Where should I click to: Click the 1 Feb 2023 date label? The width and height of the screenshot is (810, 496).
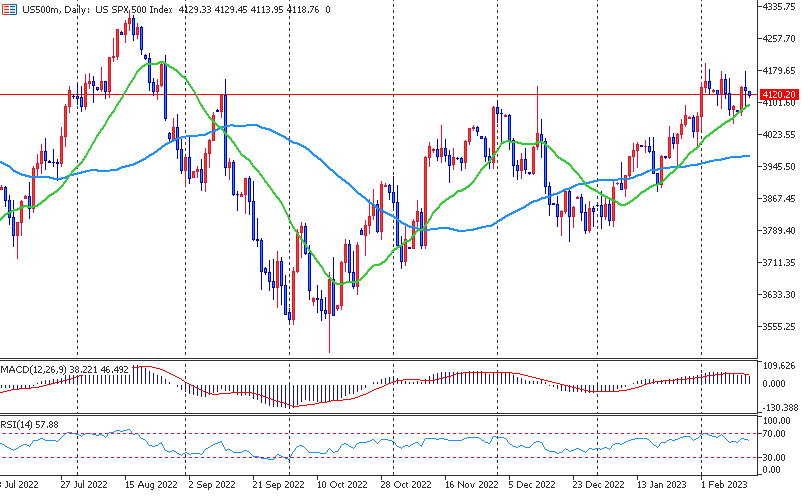pyautogui.click(x=725, y=482)
